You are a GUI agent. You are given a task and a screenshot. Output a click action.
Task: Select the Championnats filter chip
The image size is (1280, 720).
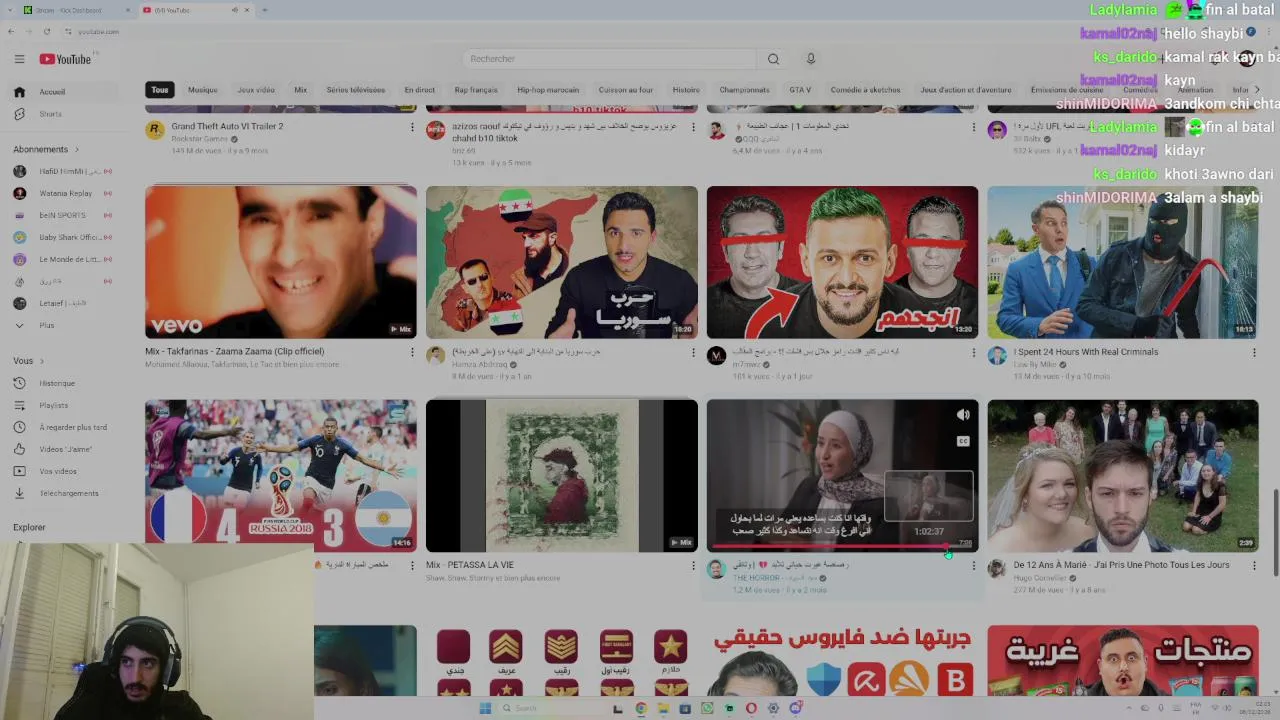[745, 90]
